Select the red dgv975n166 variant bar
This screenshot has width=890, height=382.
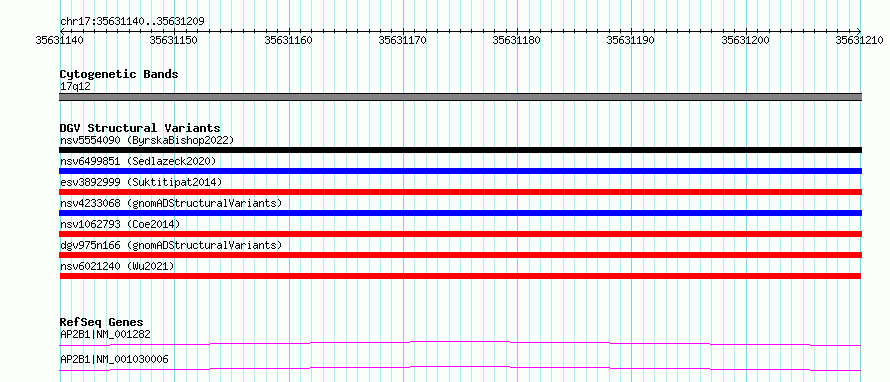tap(460, 255)
